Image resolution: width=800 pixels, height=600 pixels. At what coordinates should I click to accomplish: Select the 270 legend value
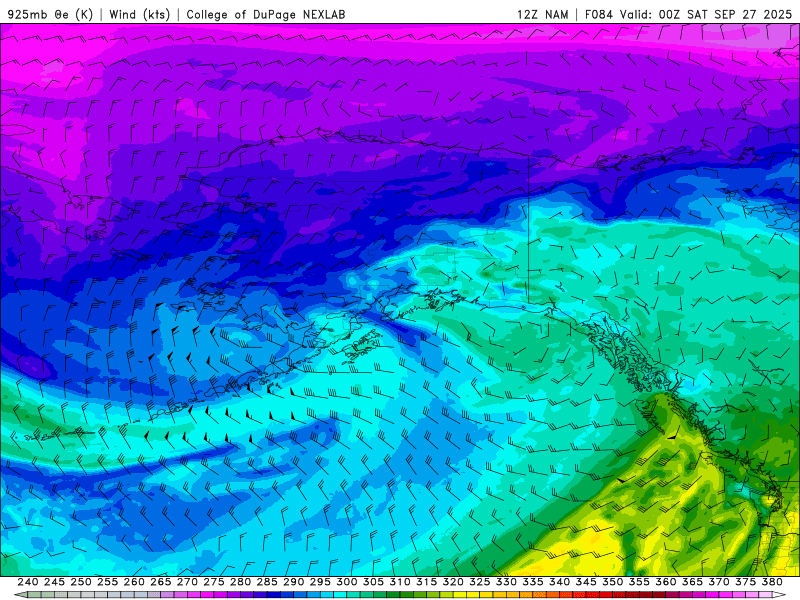187,582
